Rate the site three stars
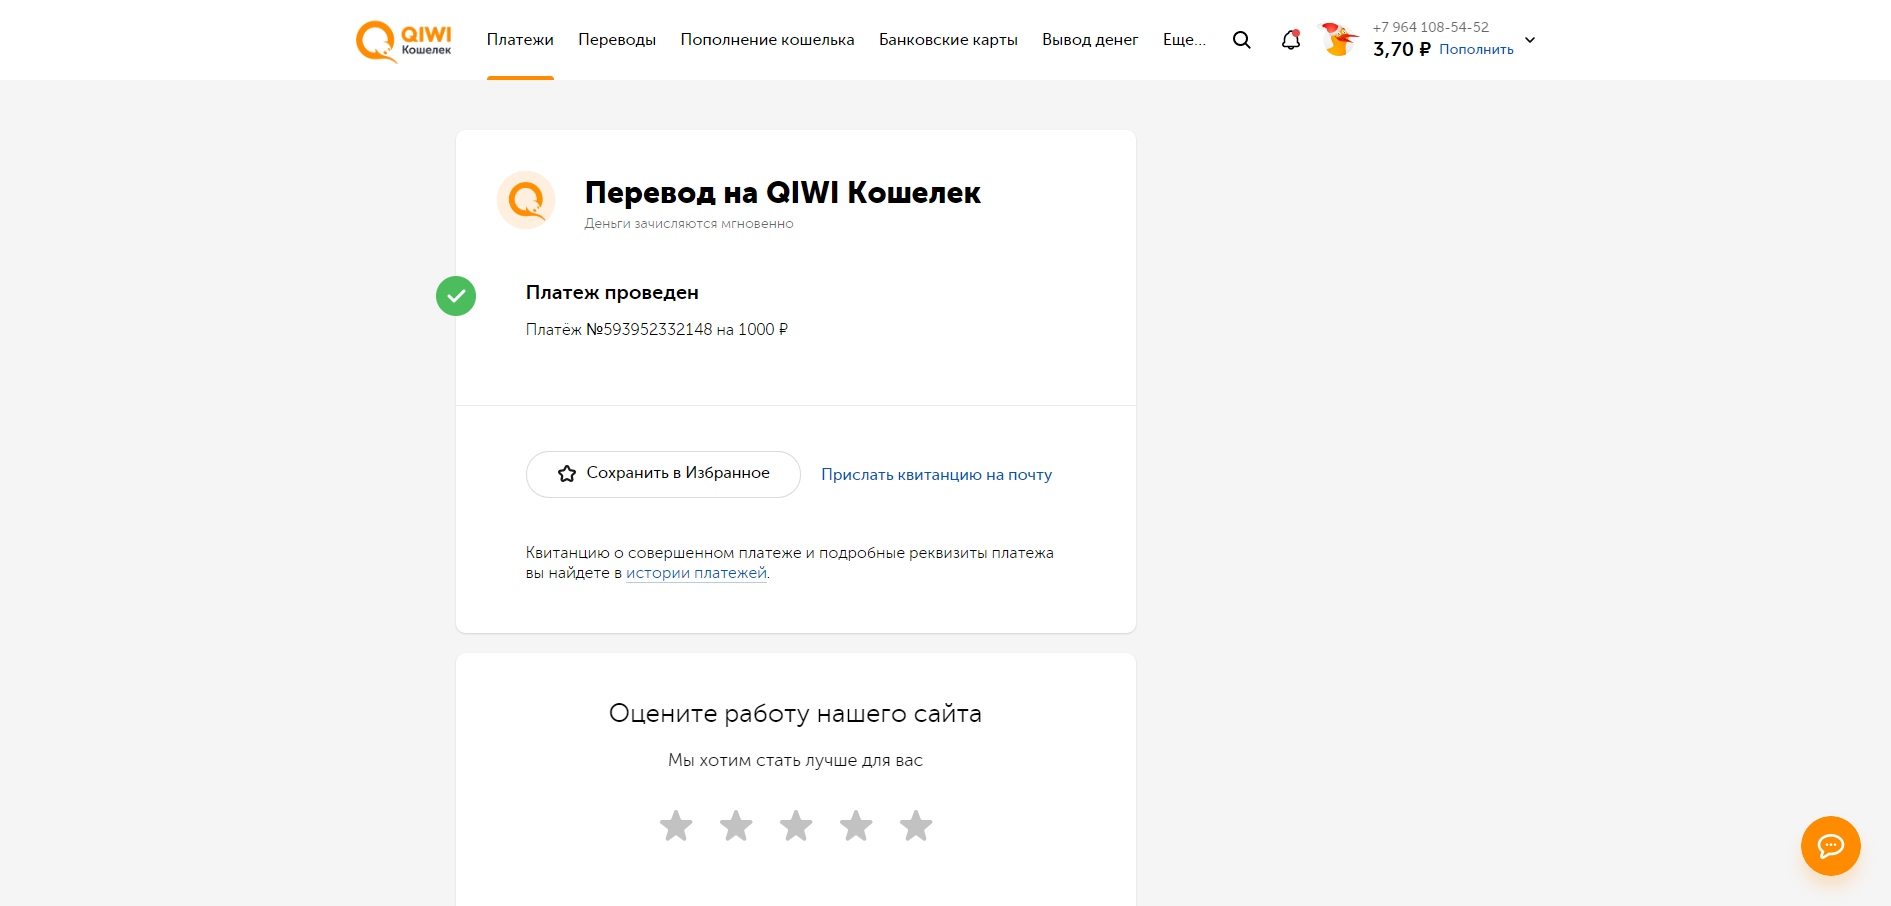Image resolution: width=1891 pixels, height=906 pixels. (796, 826)
